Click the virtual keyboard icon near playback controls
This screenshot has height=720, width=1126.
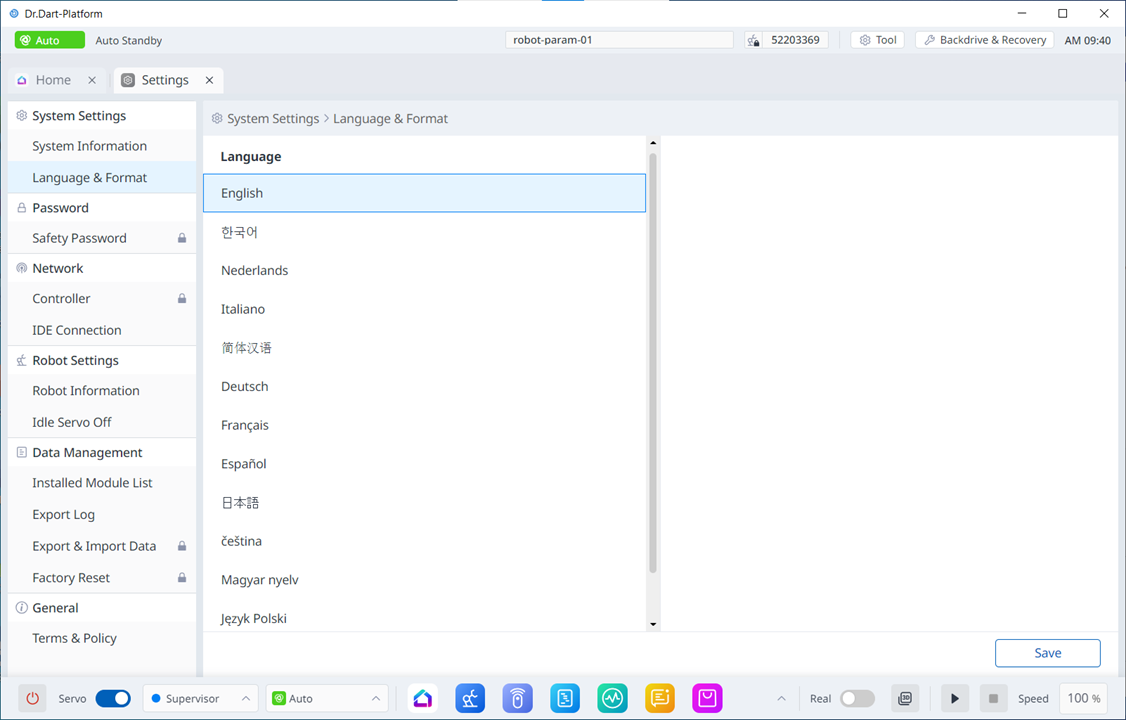click(x=905, y=698)
